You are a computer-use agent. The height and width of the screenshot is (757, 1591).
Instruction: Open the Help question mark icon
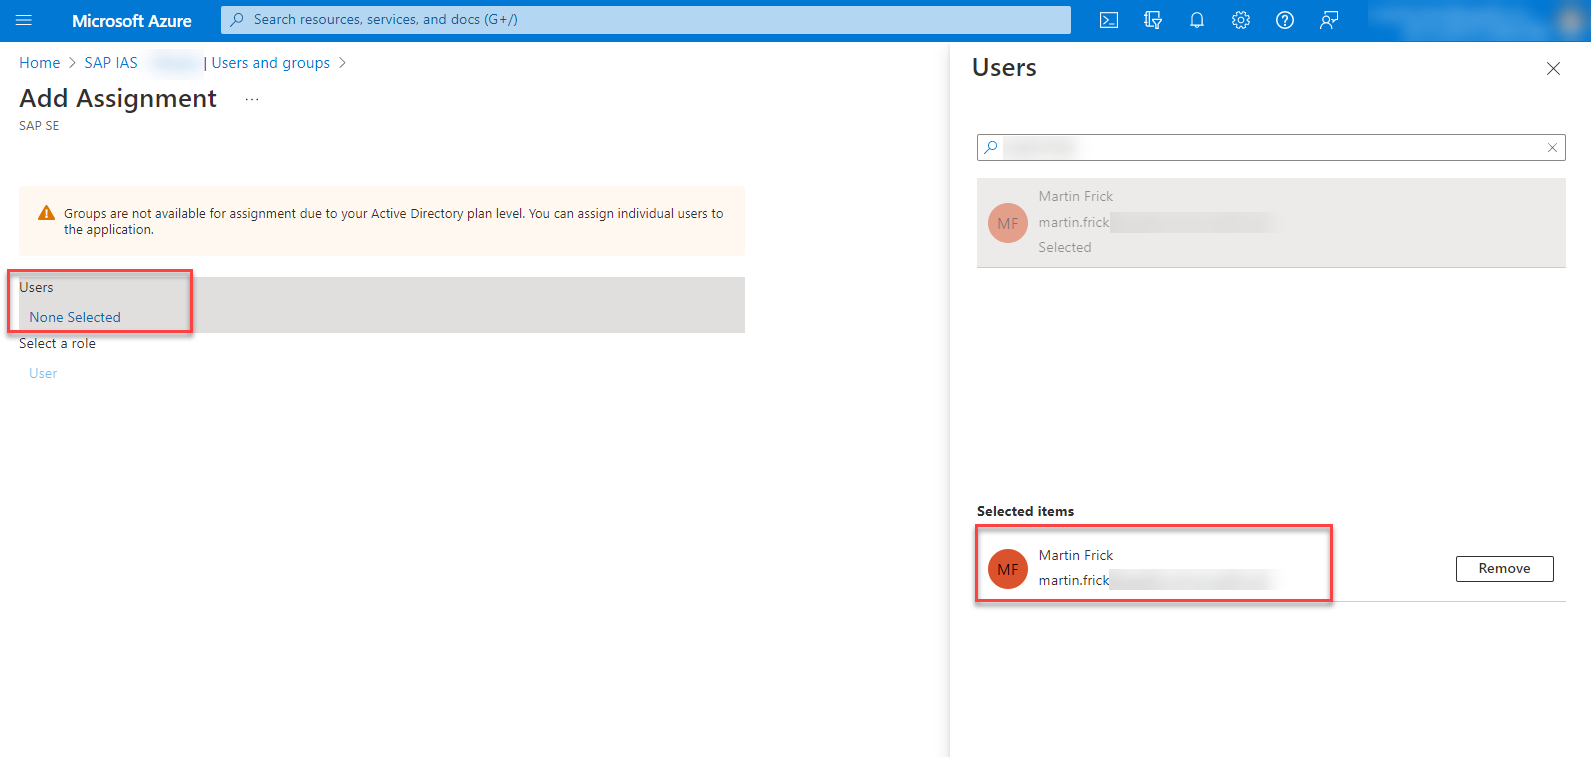pos(1285,20)
